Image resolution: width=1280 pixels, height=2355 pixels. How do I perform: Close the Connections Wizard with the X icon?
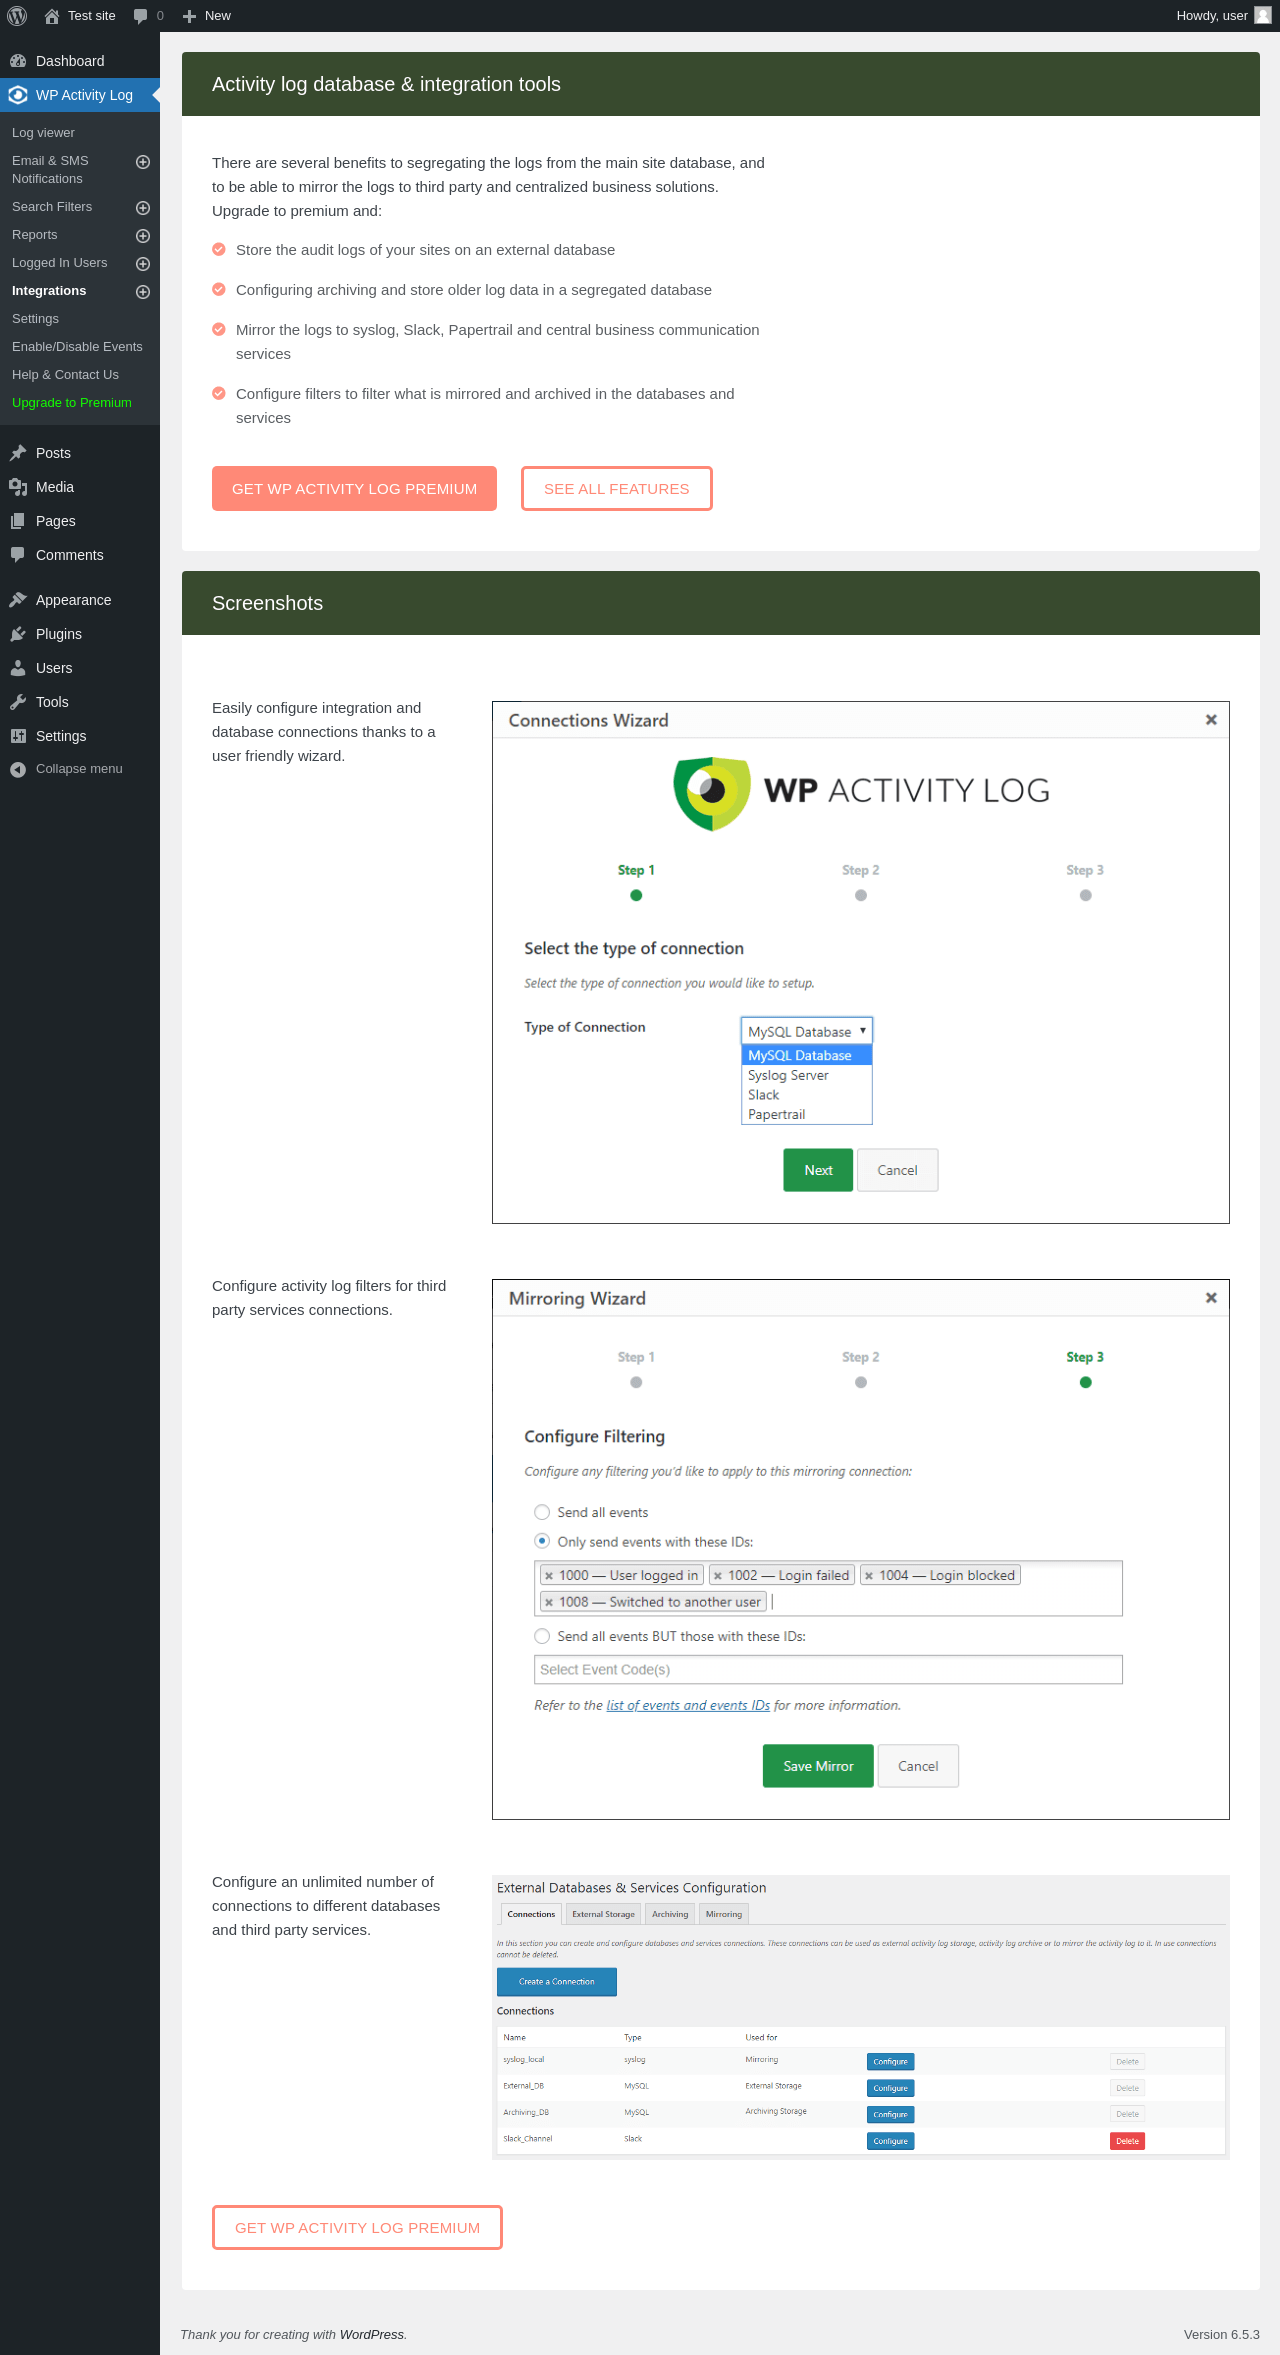point(1211,720)
